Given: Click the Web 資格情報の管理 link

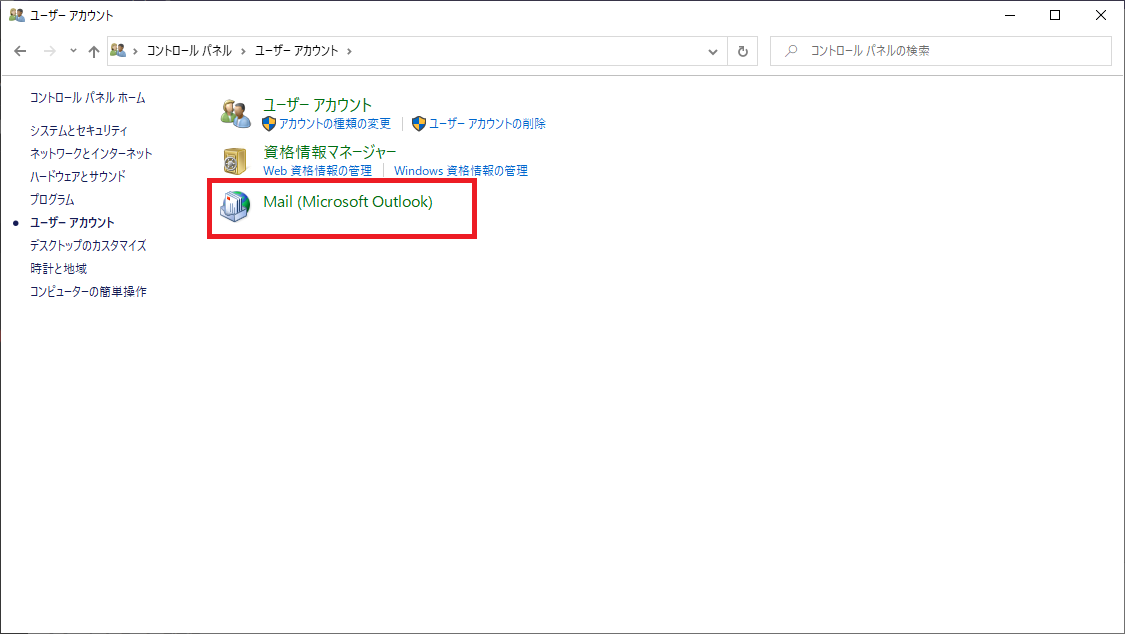Looking at the screenshot, I should tap(317, 171).
